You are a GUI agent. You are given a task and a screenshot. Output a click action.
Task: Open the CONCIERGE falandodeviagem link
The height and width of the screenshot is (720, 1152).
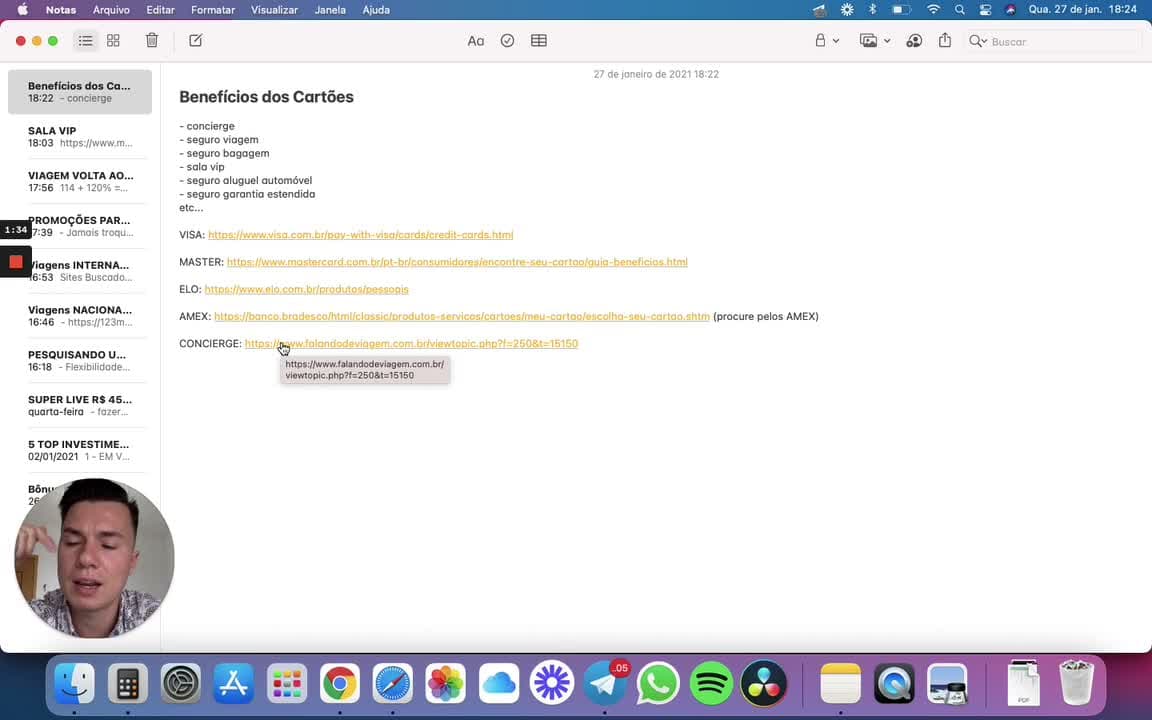[x=411, y=344]
